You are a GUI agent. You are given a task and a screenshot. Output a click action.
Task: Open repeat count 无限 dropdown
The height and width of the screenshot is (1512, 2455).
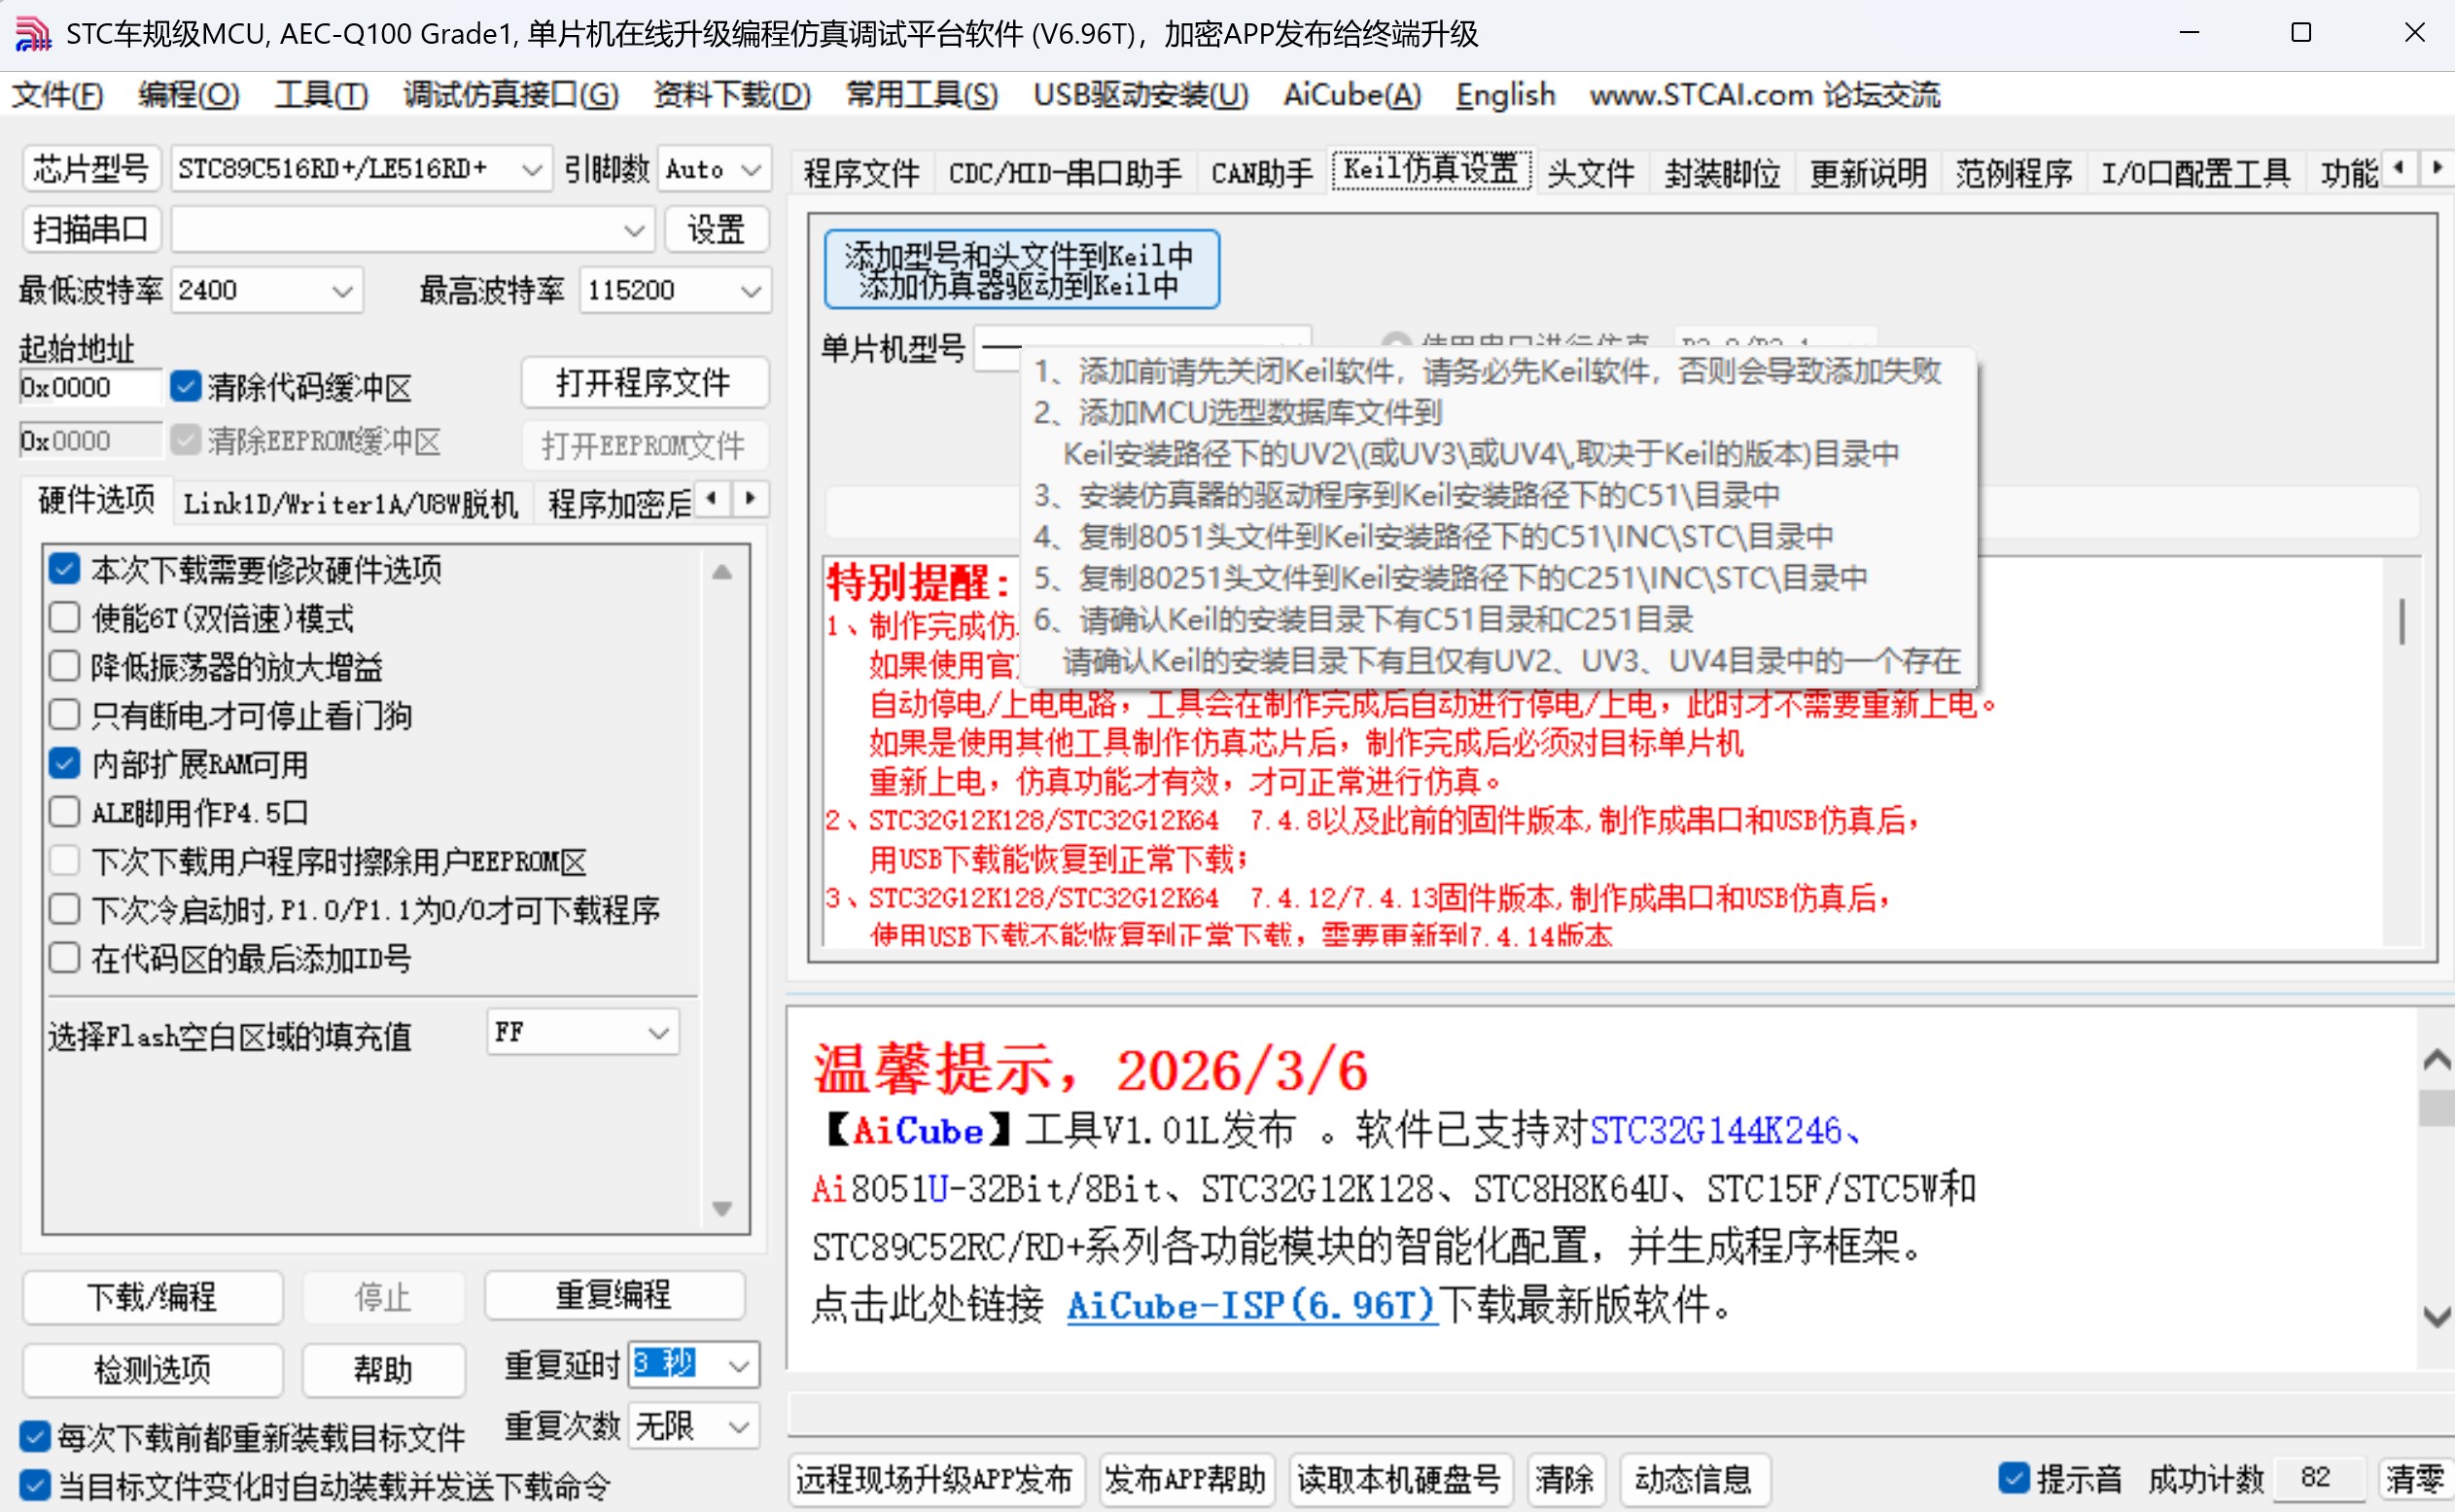pyautogui.click(x=694, y=1426)
